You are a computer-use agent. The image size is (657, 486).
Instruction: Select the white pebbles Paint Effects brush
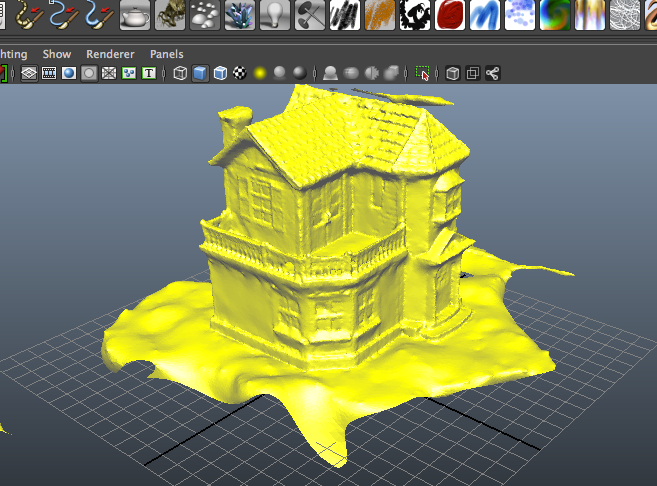point(205,15)
